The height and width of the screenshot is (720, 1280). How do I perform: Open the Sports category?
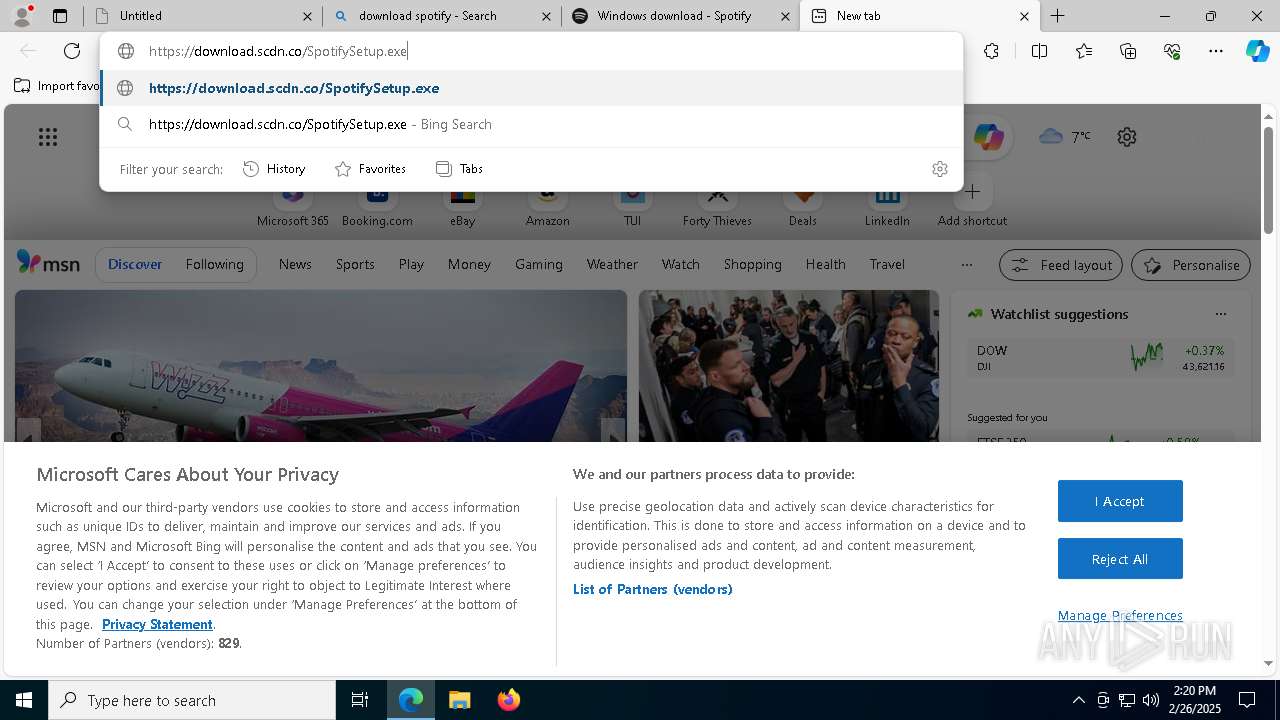tap(355, 264)
